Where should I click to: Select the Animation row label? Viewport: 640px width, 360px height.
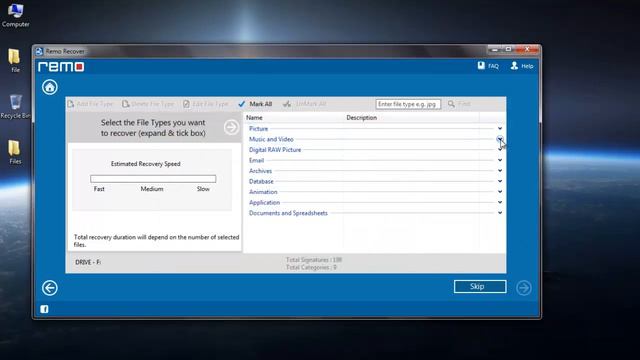pyautogui.click(x=263, y=192)
